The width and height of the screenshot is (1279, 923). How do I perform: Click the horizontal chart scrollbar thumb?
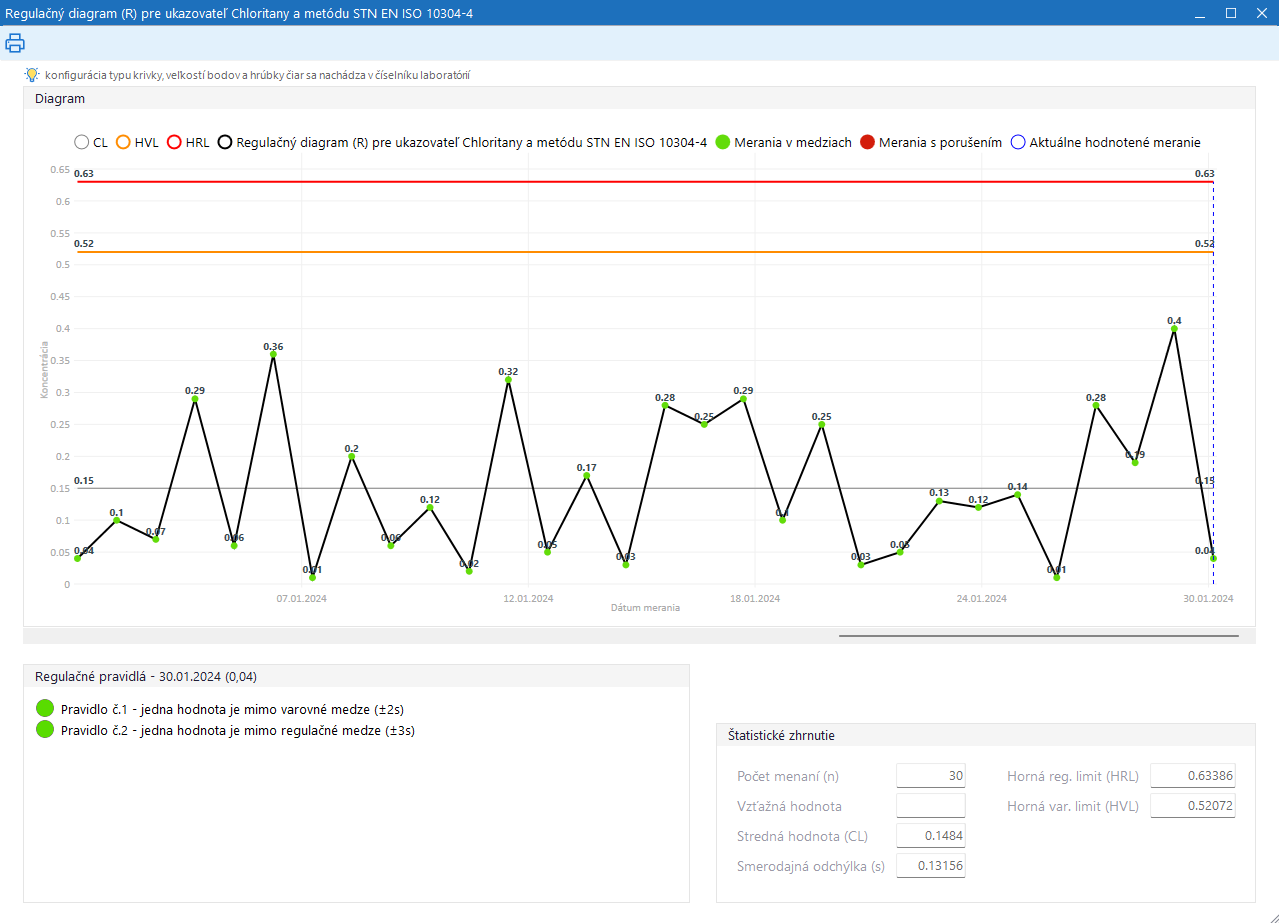coord(1038,635)
